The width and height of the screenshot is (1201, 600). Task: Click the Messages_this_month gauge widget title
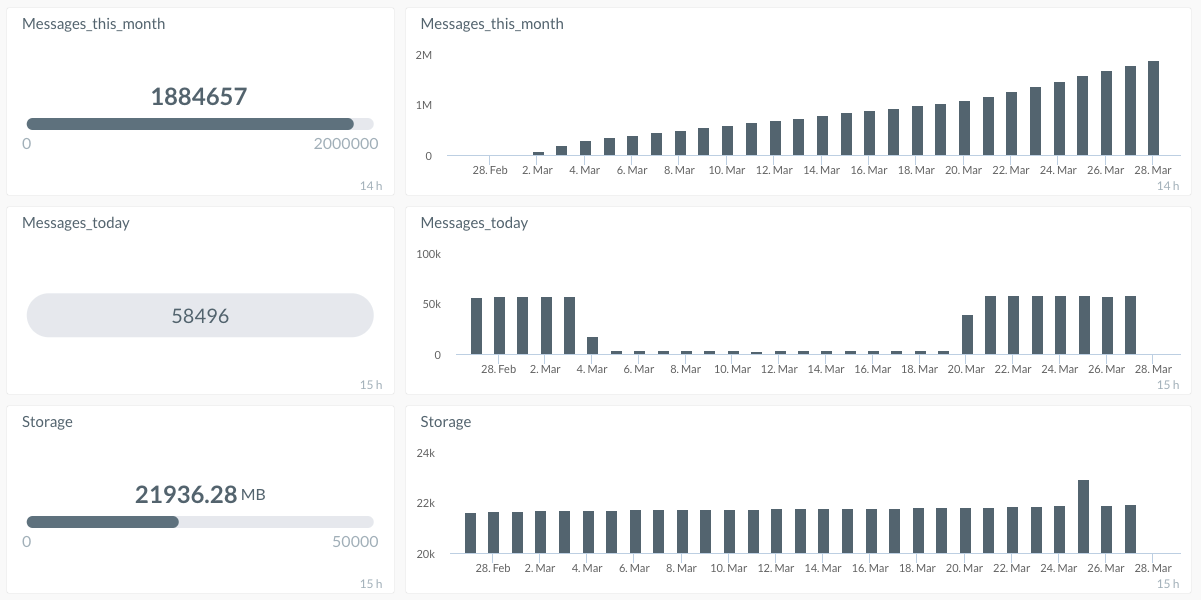pyautogui.click(x=94, y=24)
